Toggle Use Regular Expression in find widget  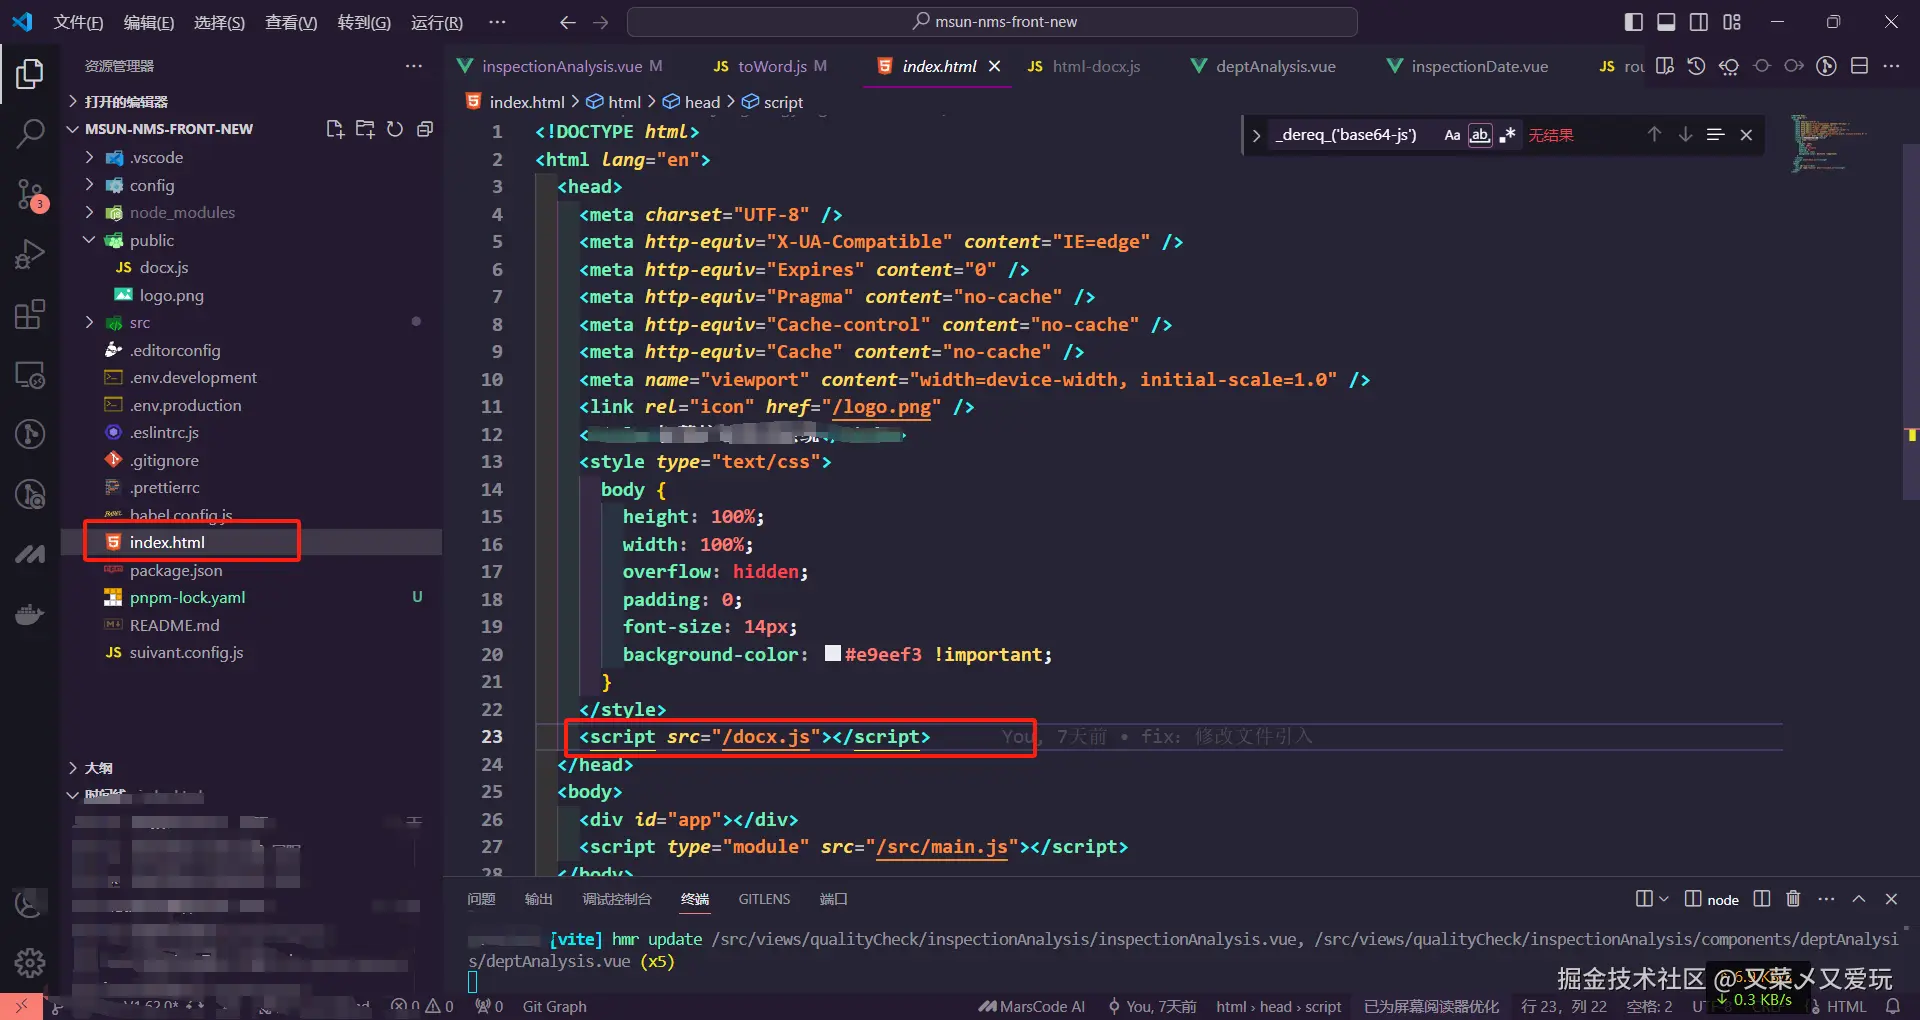1507,135
